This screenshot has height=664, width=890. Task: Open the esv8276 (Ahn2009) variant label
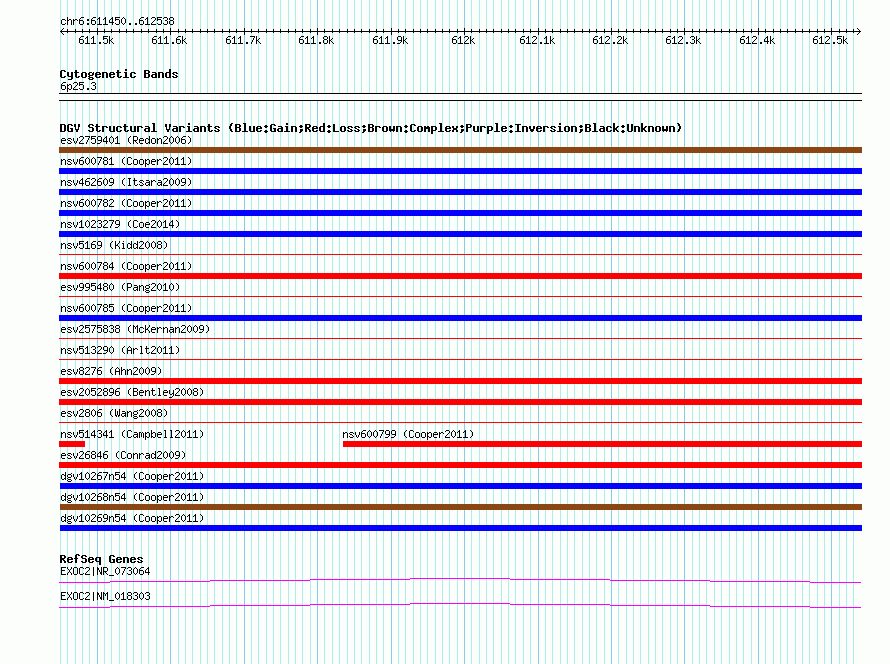(111, 371)
